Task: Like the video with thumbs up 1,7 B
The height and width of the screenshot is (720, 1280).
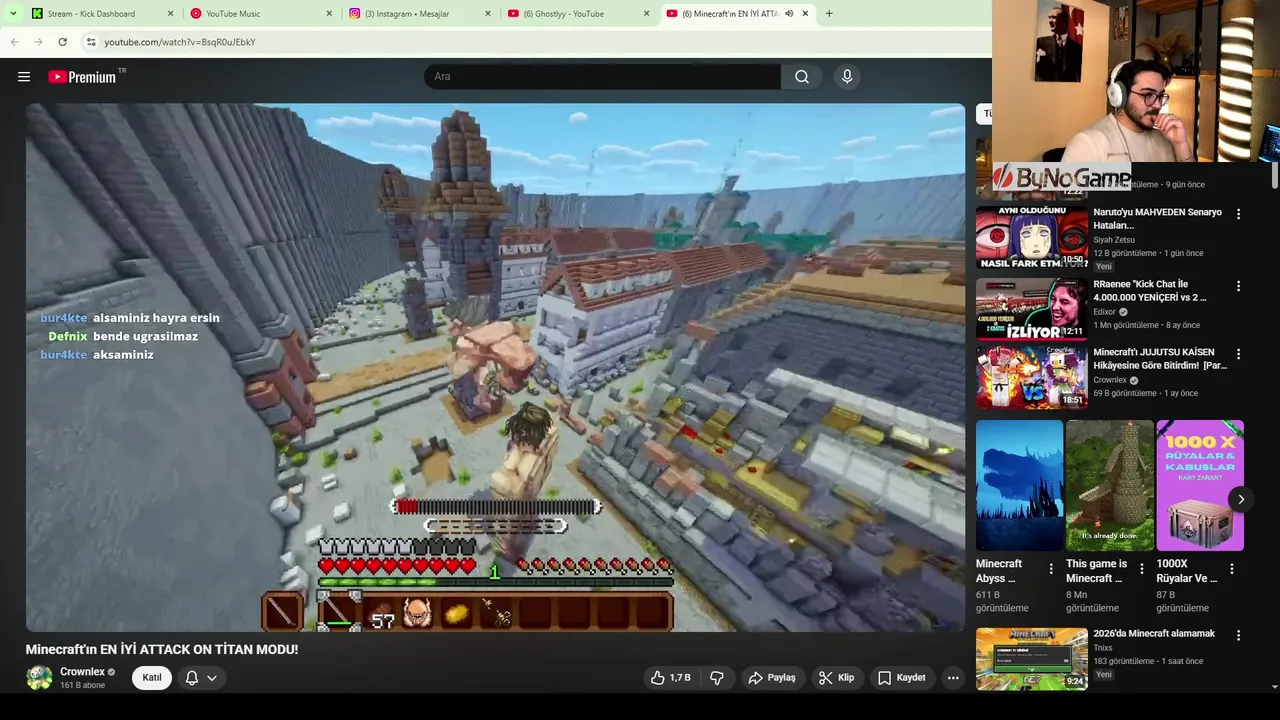Action: 670,678
